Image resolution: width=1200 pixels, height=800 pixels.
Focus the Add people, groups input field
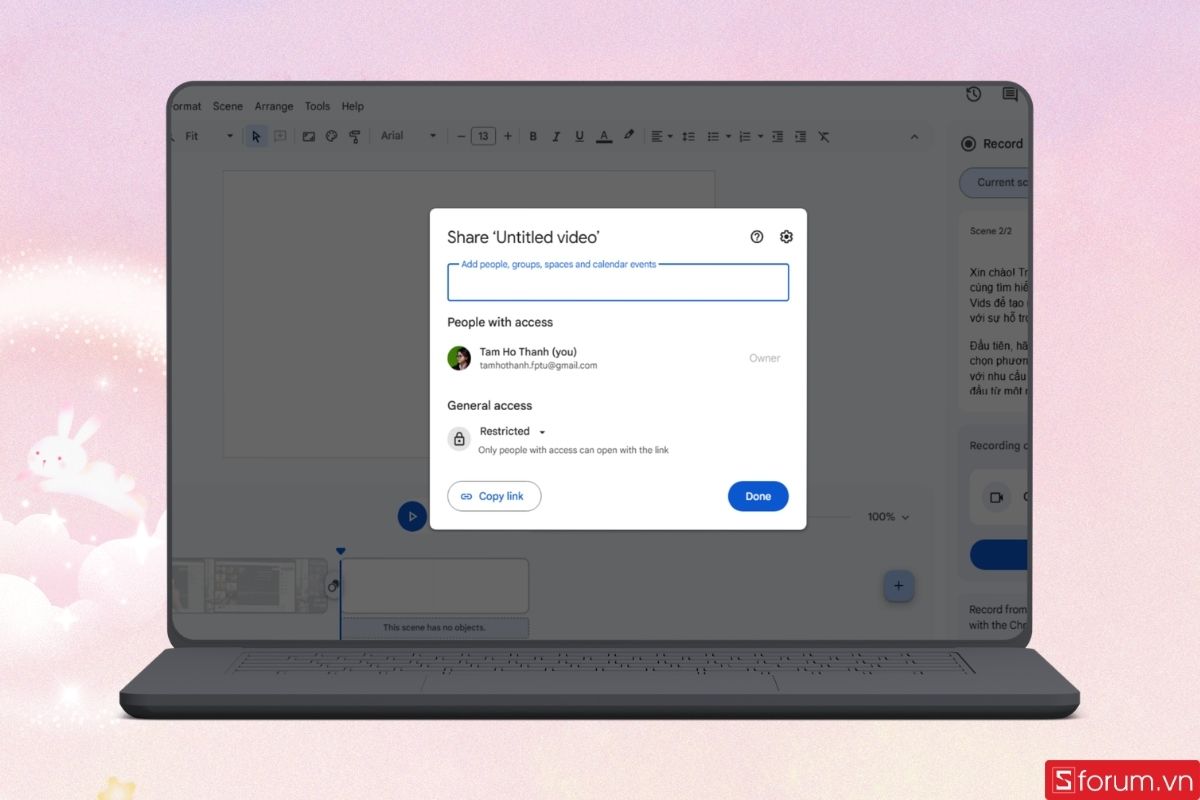618,283
